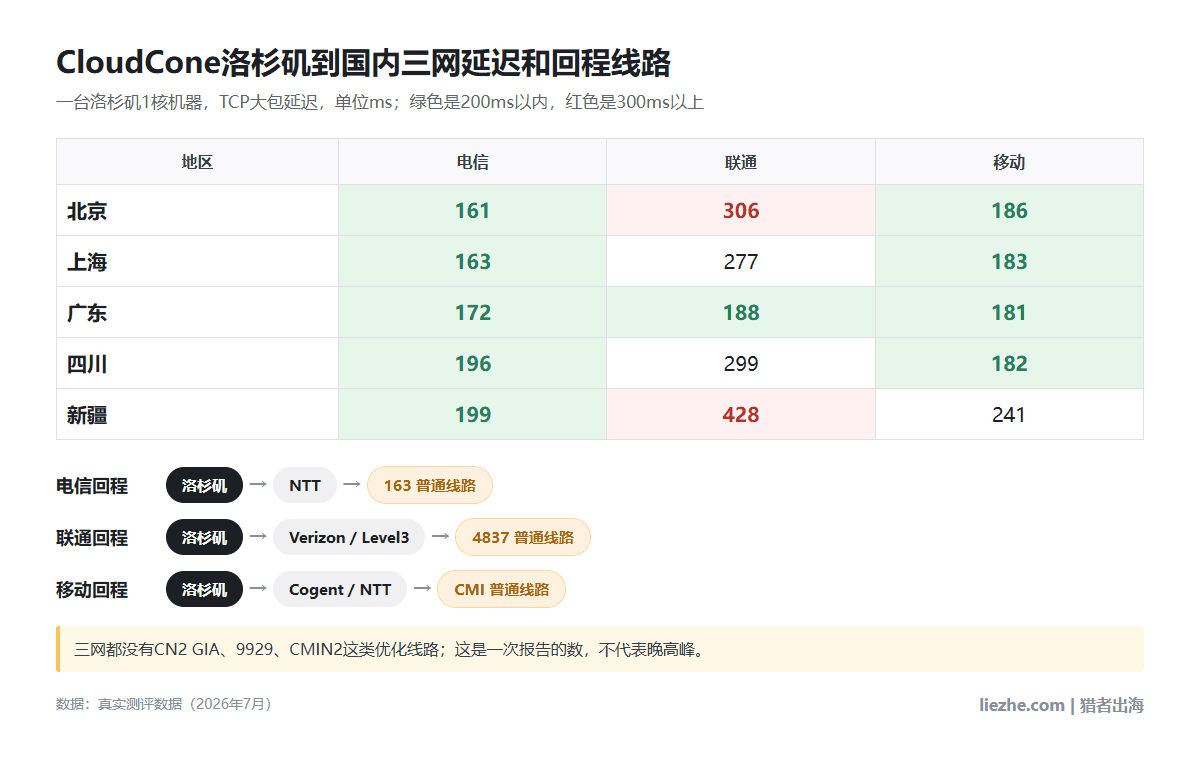Click the "4837 普通线路" orange tag

[523, 537]
